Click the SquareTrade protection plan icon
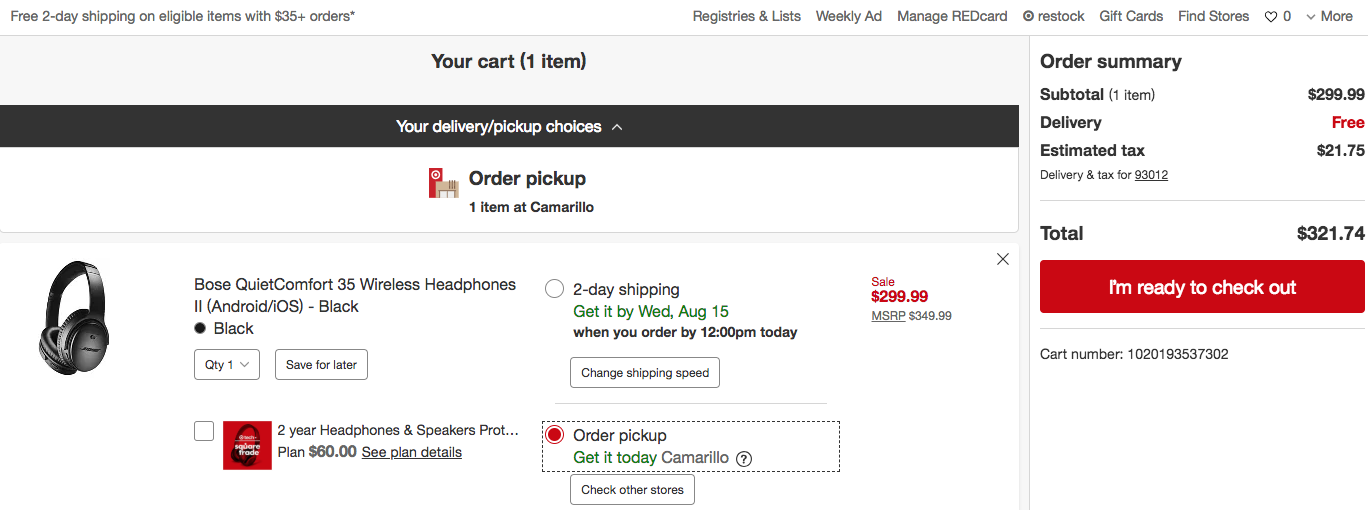 click(x=247, y=445)
